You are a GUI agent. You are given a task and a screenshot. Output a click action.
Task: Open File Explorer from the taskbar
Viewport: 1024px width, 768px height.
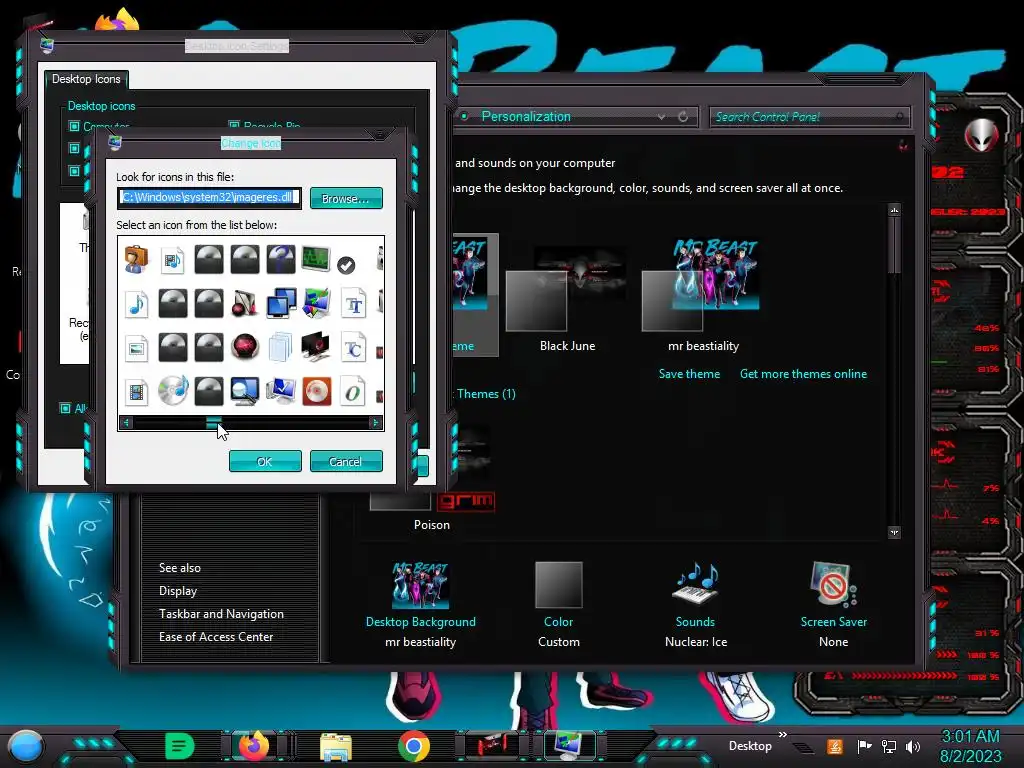click(336, 746)
